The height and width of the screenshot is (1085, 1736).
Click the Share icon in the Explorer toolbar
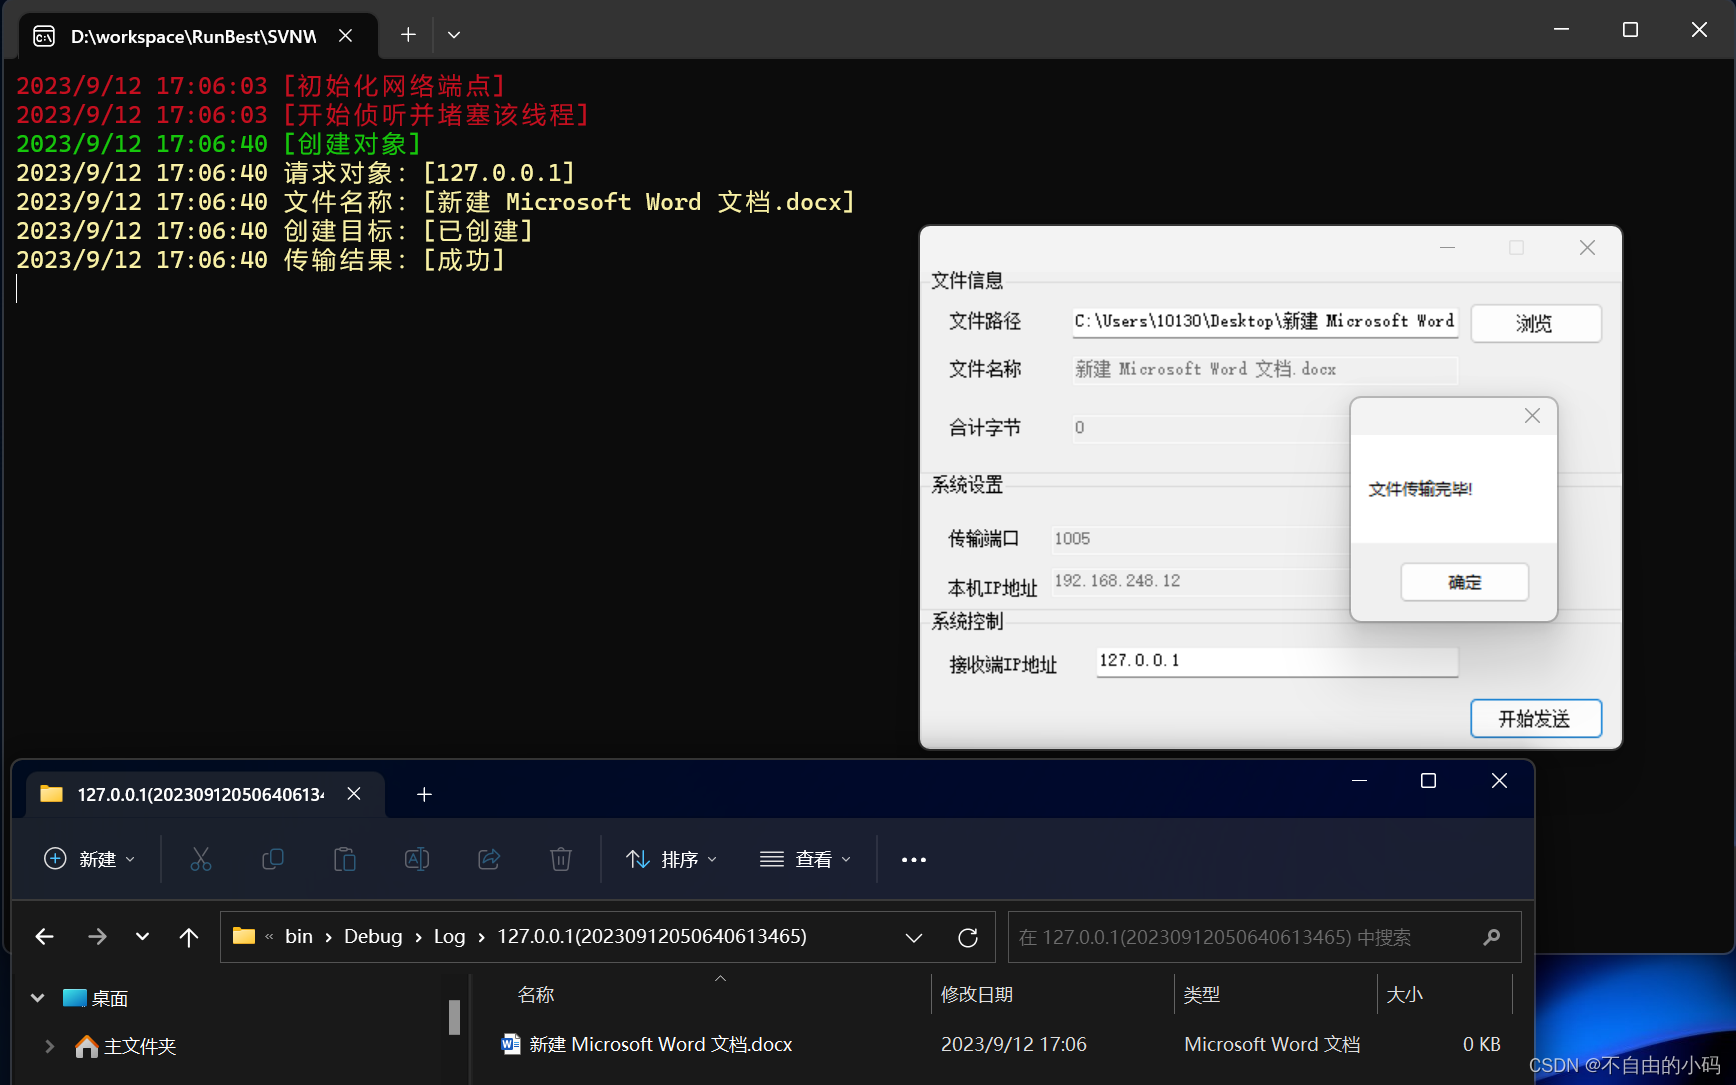[489, 859]
